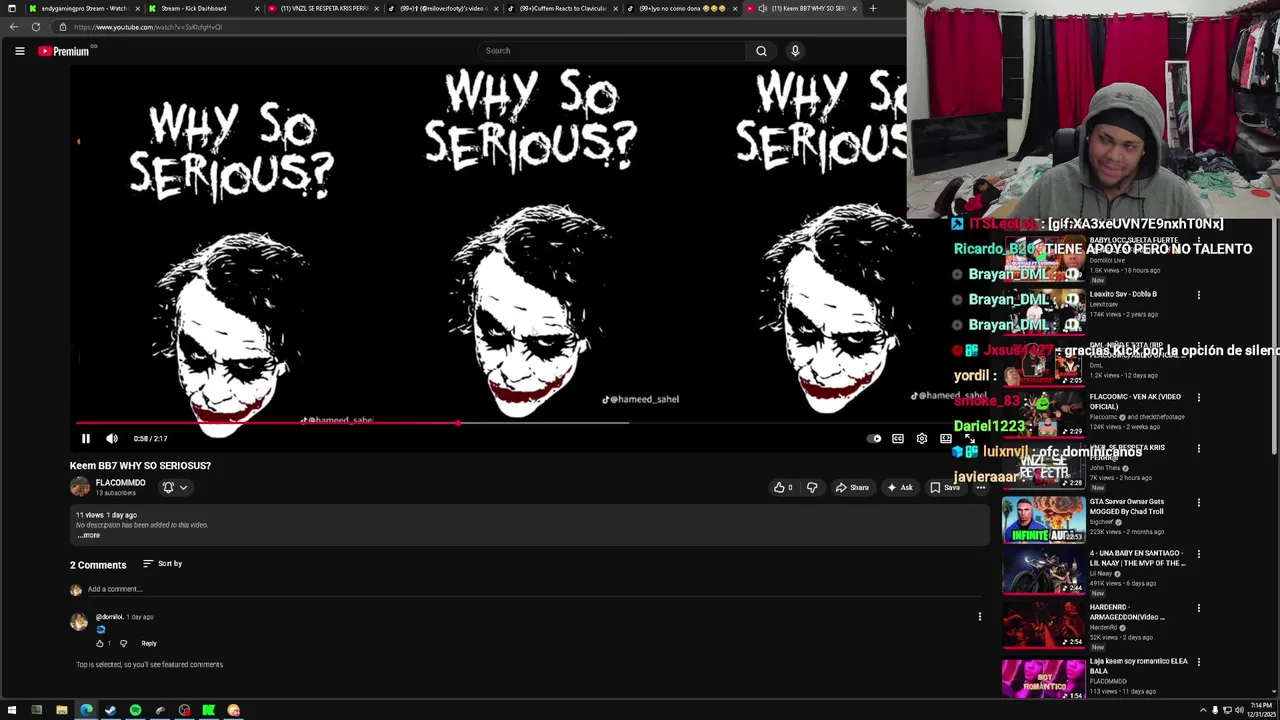
Task: Open the more actions ellipsis under video
Action: (x=981, y=487)
